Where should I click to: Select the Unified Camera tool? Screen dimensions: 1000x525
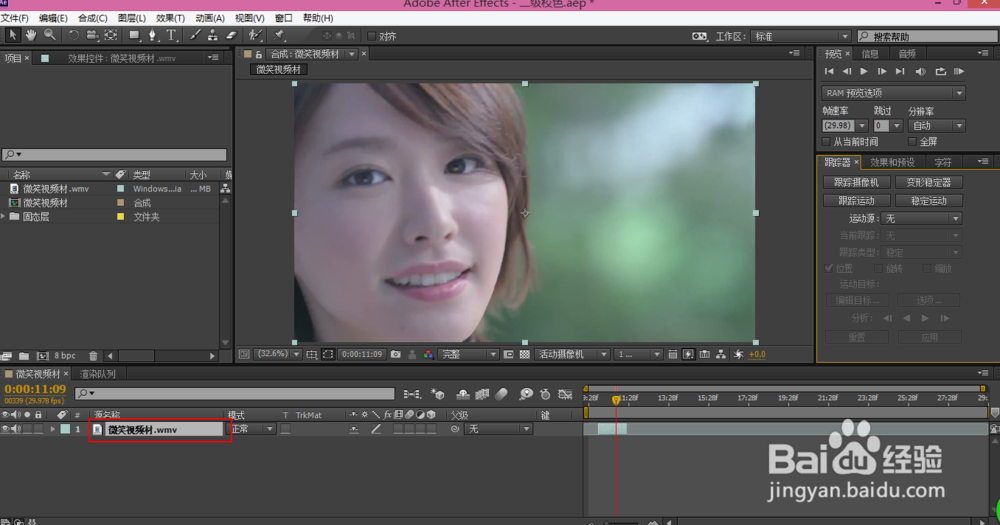(92, 35)
